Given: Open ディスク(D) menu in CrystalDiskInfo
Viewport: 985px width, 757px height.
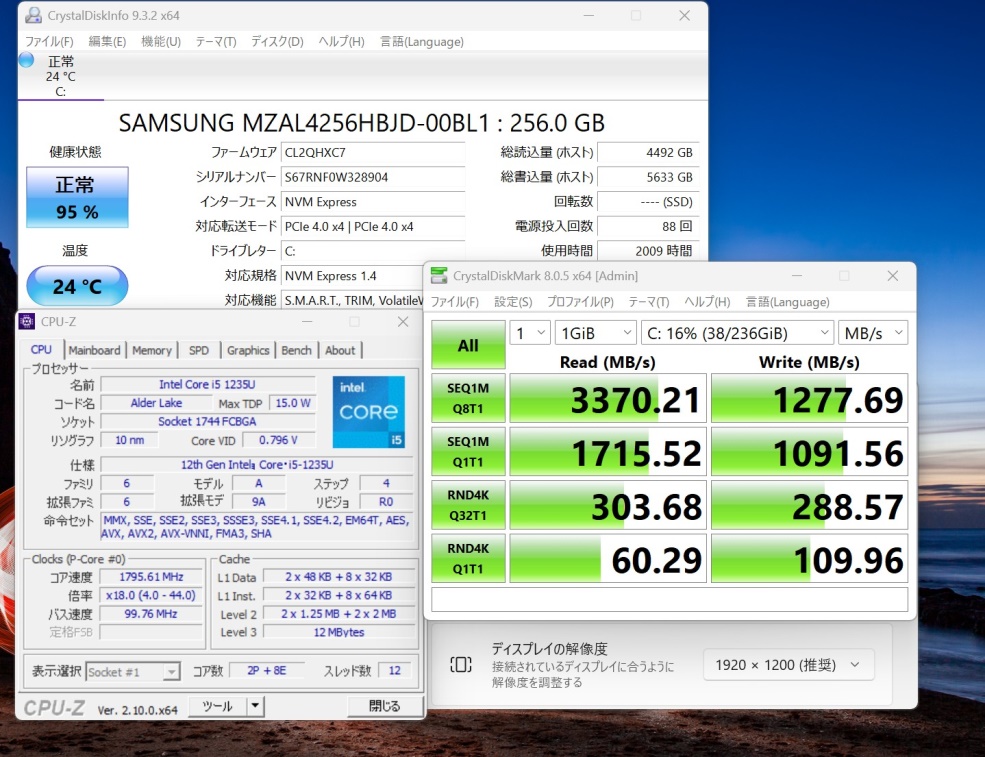Looking at the screenshot, I should point(277,41).
